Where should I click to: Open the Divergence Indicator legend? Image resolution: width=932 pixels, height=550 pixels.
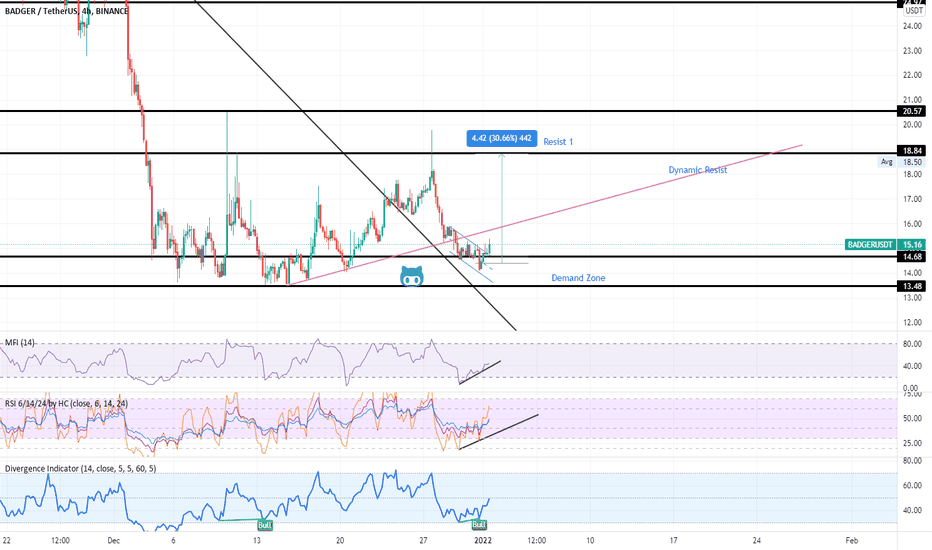(x=80, y=469)
